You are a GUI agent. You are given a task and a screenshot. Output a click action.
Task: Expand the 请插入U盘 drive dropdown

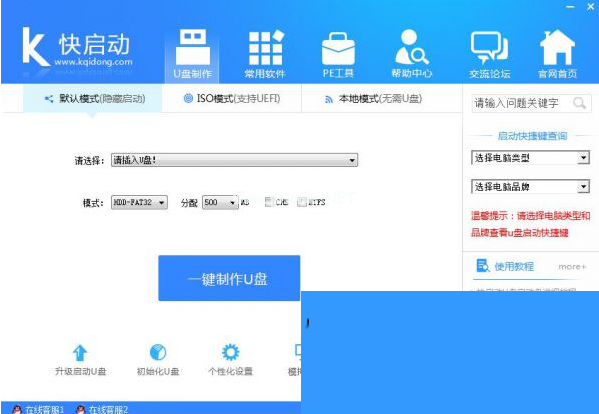[x=235, y=160]
